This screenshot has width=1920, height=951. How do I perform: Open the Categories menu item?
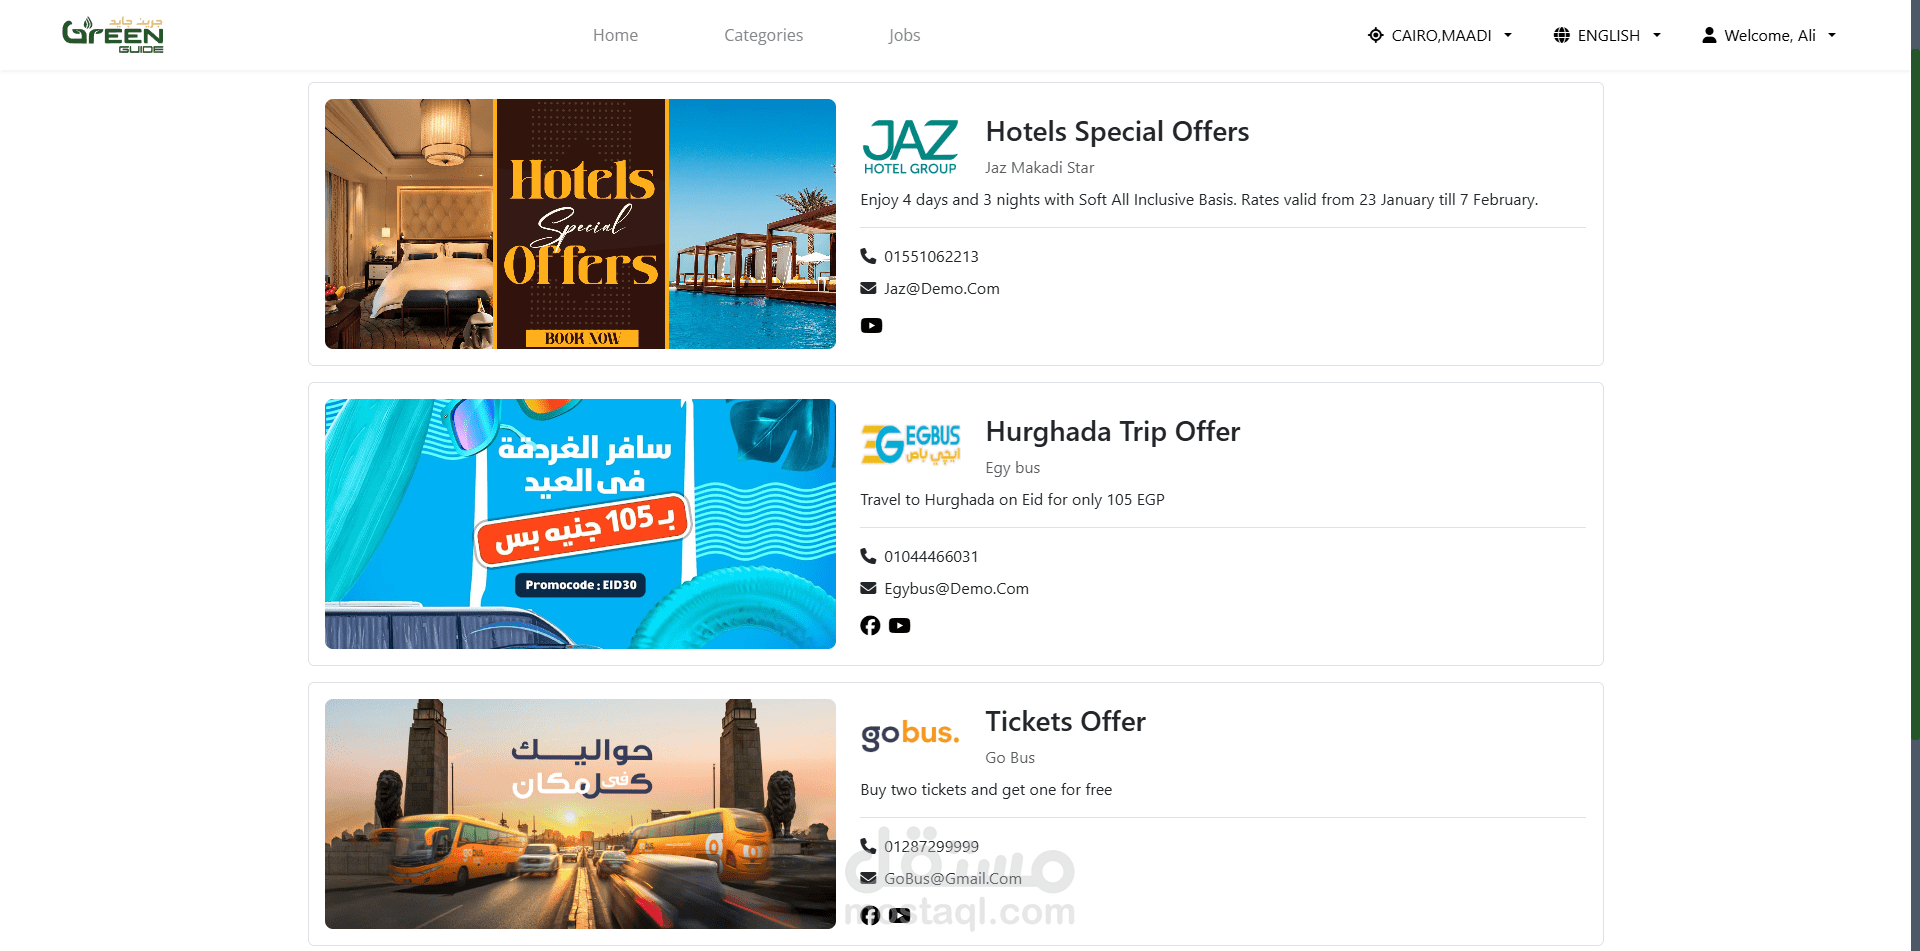763,35
